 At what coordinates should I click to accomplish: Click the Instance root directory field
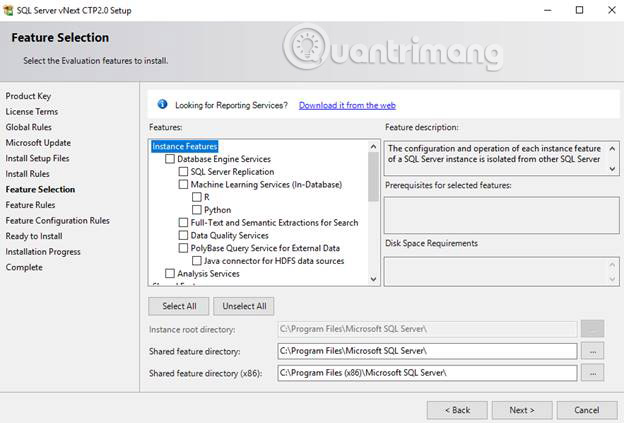point(427,329)
